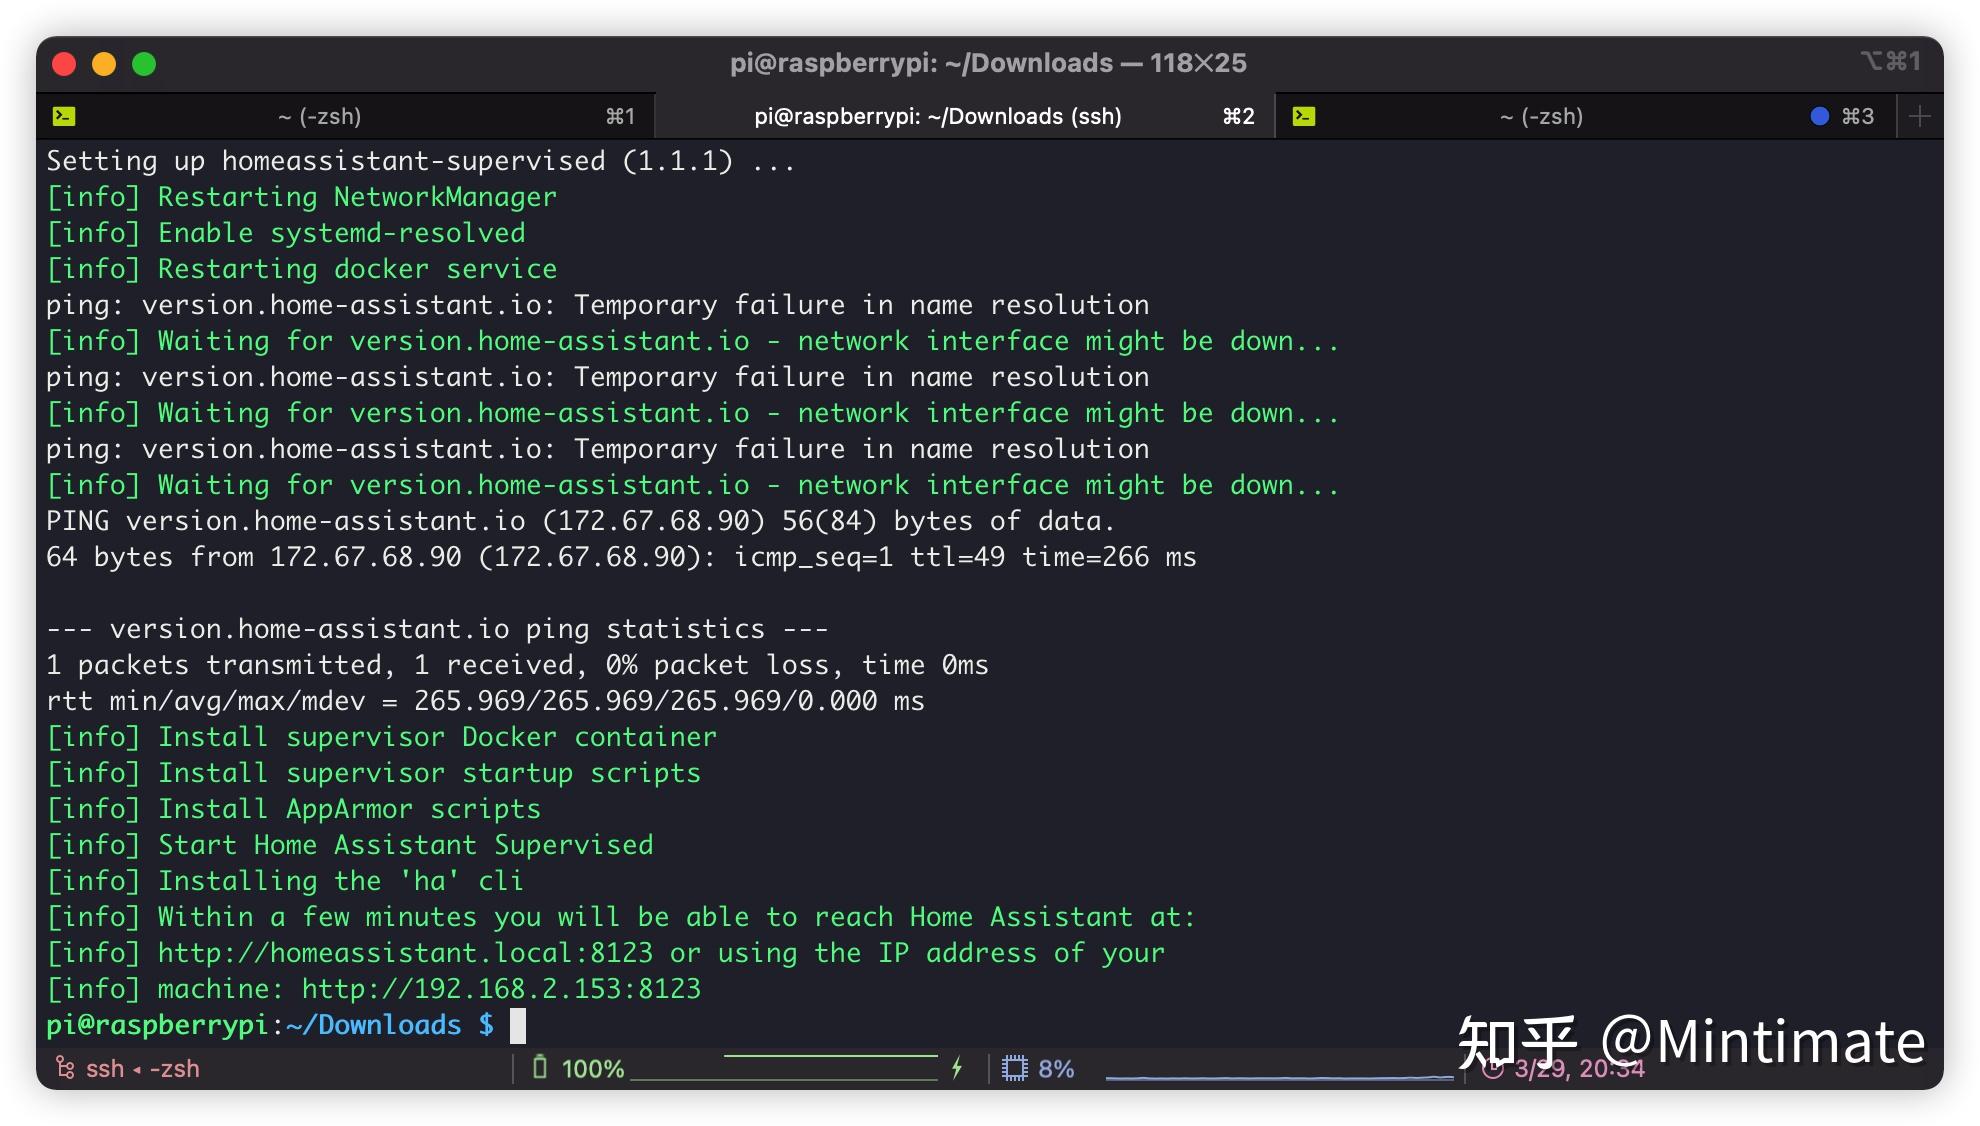Click the terminal icon on first tab
The width and height of the screenshot is (1980, 1126).
[64, 116]
